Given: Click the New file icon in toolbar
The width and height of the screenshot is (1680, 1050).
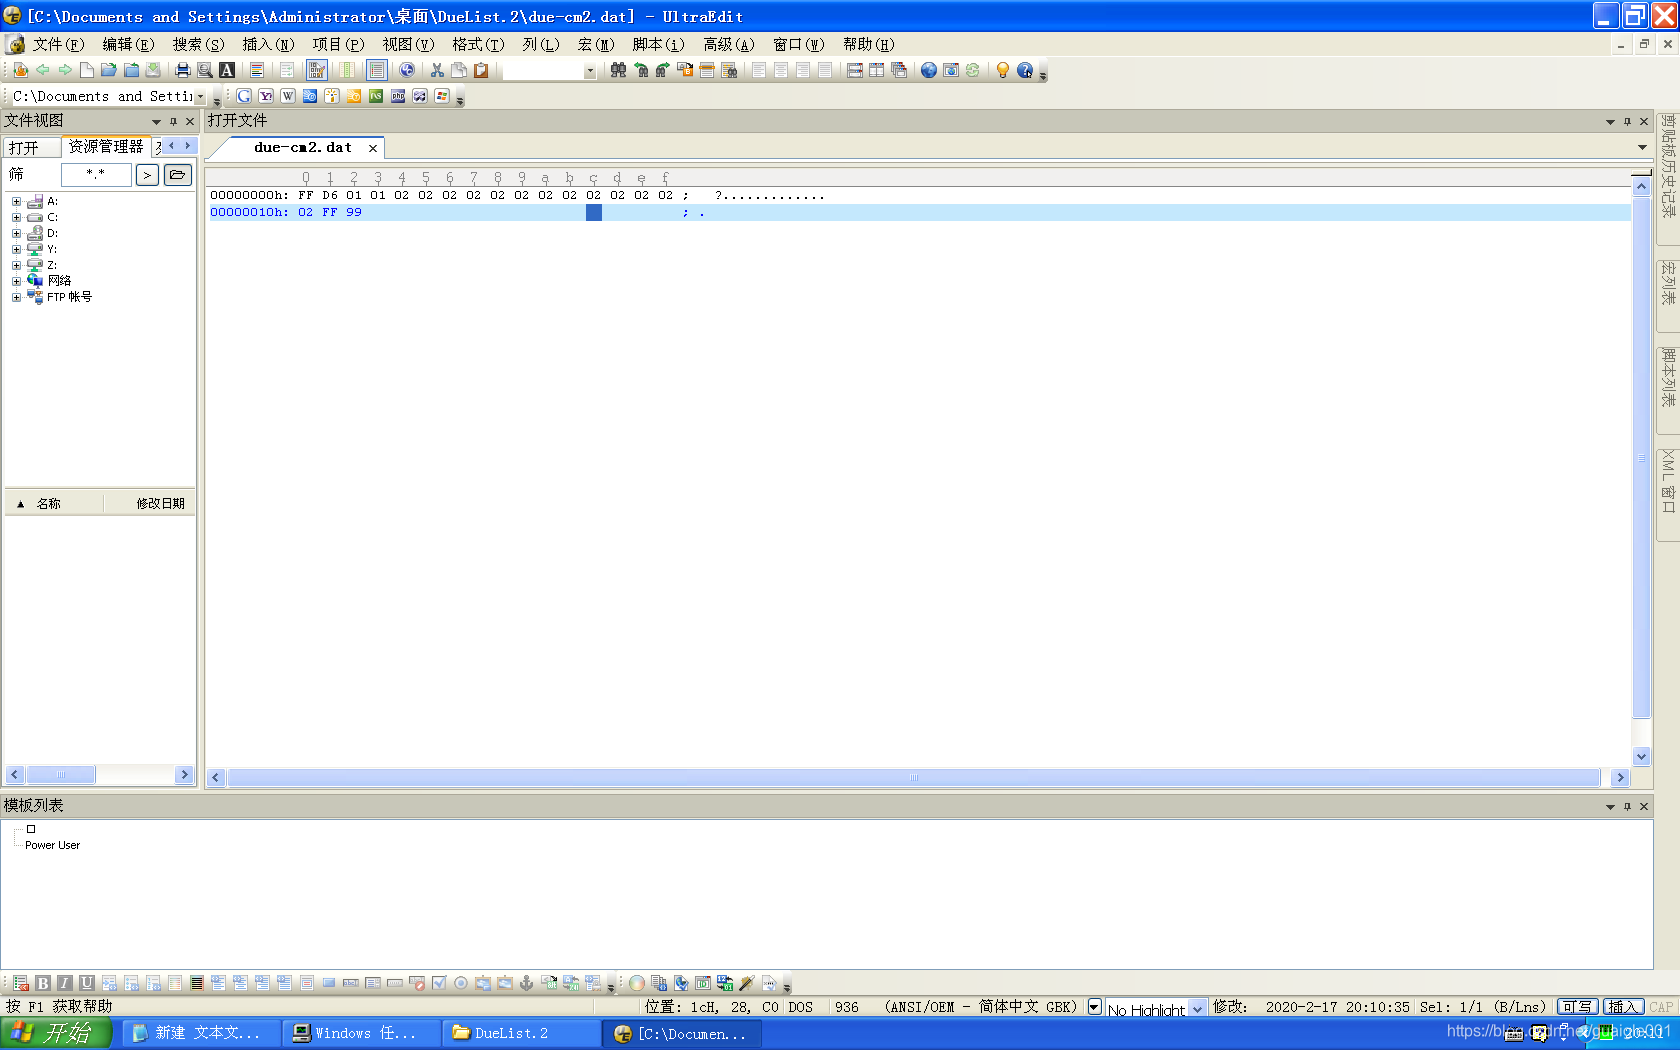Looking at the screenshot, I should [x=87, y=70].
